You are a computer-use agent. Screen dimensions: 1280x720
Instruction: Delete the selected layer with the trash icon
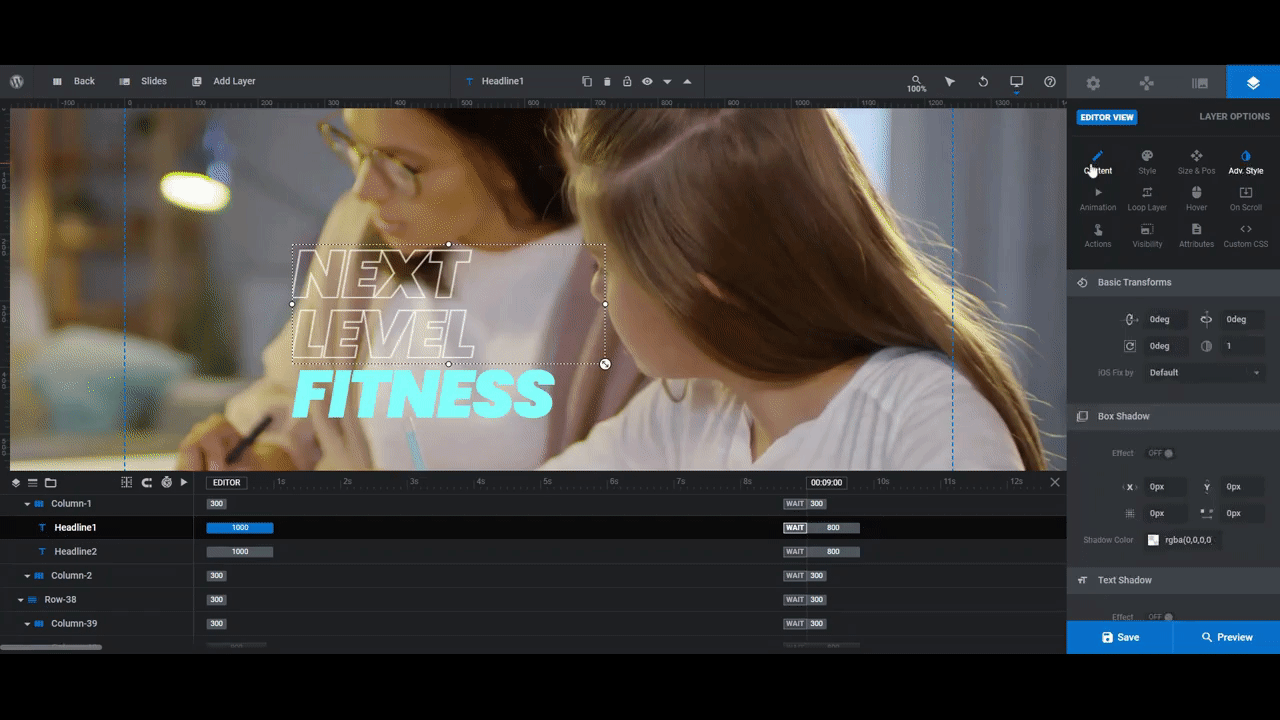pyautogui.click(x=607, y=81)
